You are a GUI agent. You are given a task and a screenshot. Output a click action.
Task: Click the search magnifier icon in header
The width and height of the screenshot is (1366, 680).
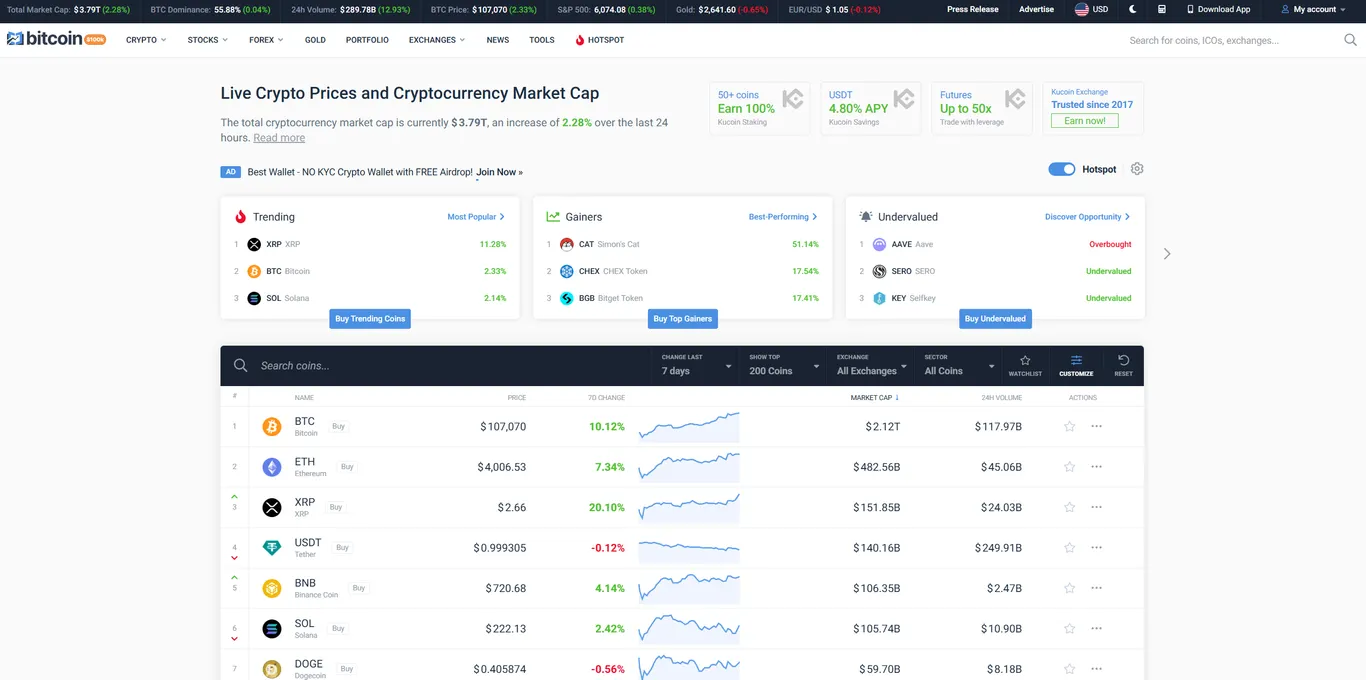pyautogui.click(x=1350, y=40)
